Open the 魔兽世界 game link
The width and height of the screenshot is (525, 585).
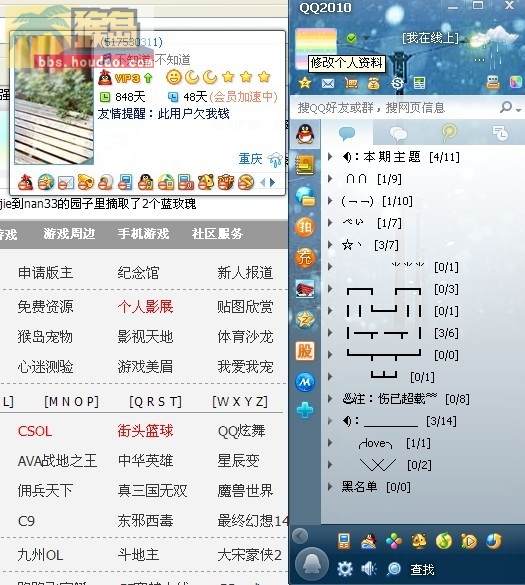tap(245, 491)
